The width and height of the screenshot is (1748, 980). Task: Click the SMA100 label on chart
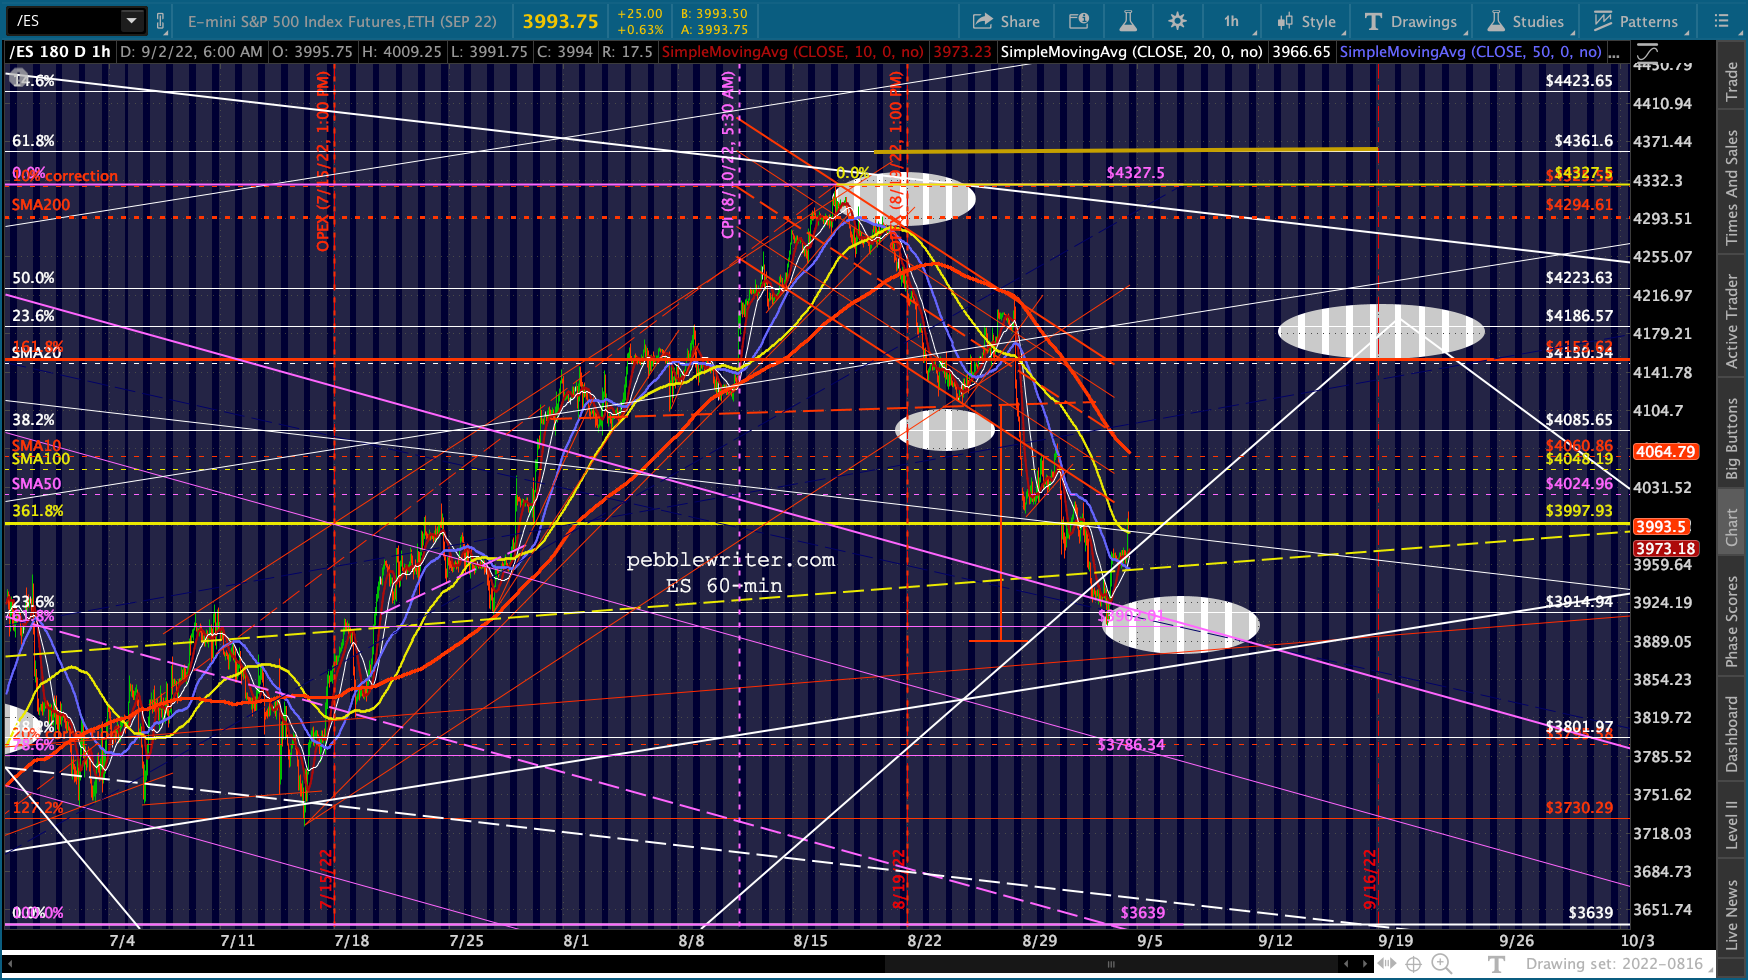41,459
